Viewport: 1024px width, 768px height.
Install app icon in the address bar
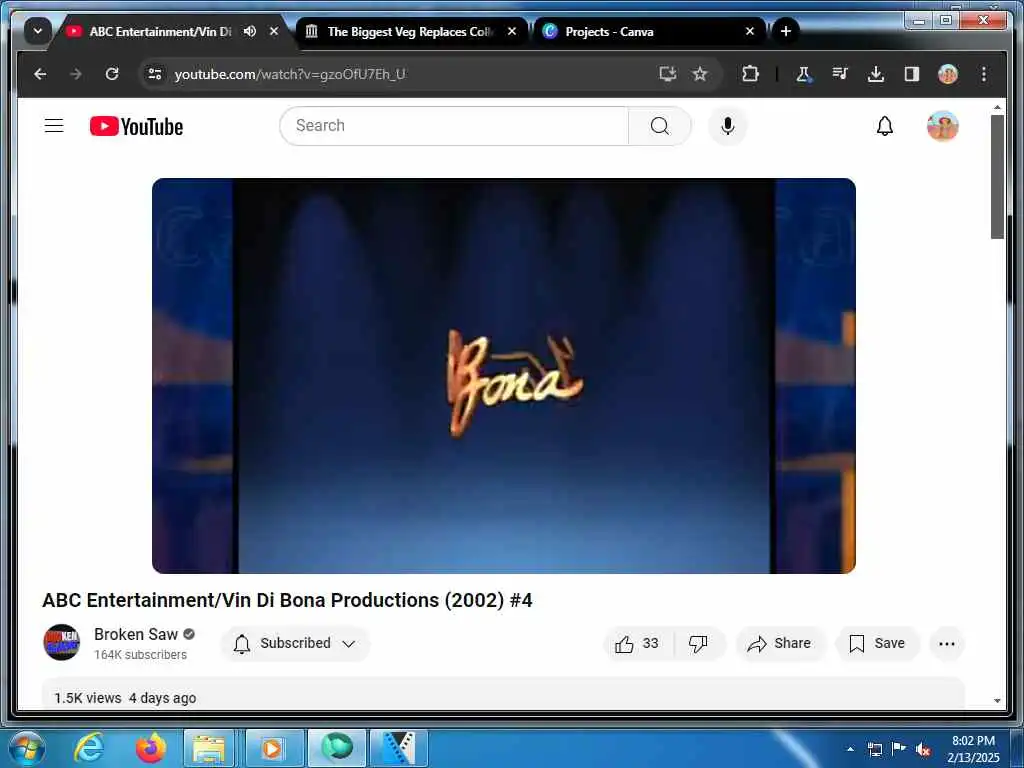pyautogui.click(x=667, y=74)
